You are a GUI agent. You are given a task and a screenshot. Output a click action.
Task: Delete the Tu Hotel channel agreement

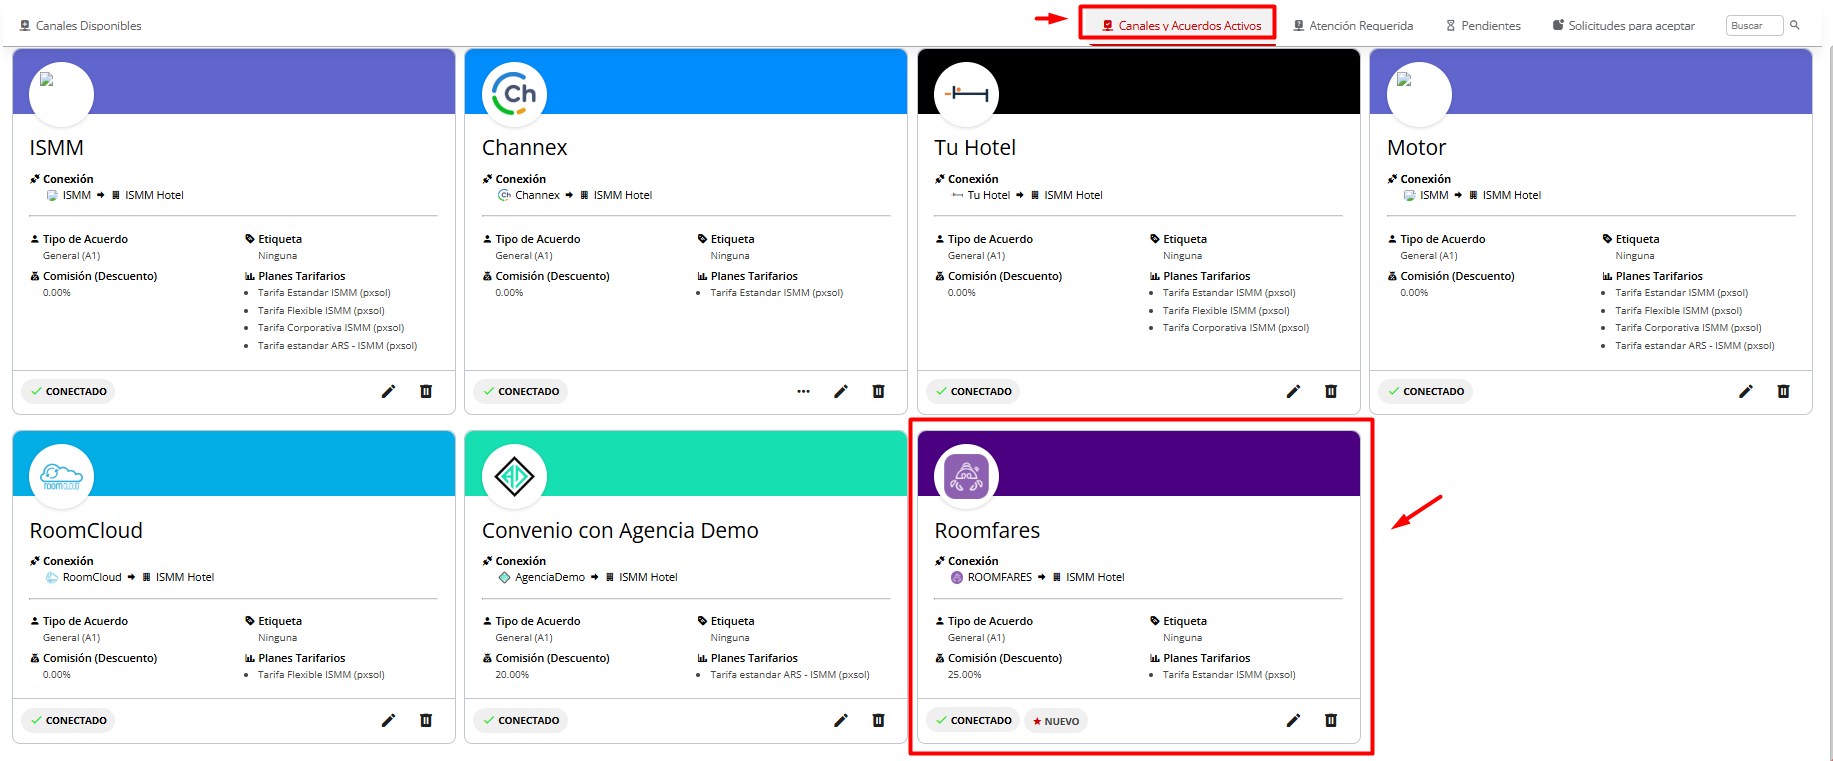tap(1331, 391)
